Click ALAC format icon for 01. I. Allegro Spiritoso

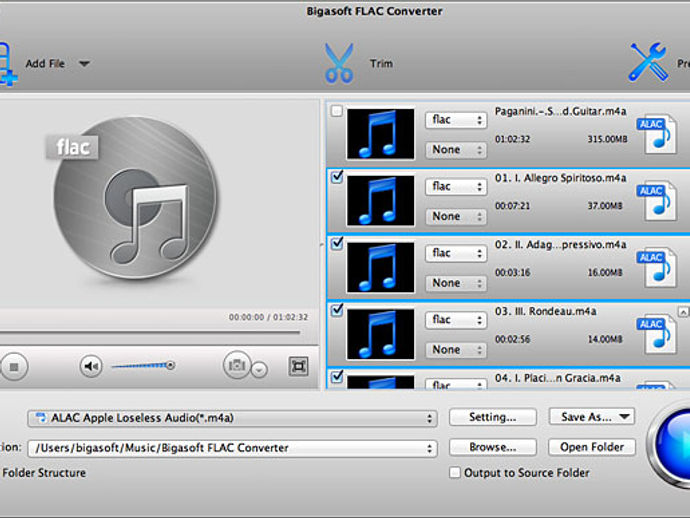coord(657,201)
